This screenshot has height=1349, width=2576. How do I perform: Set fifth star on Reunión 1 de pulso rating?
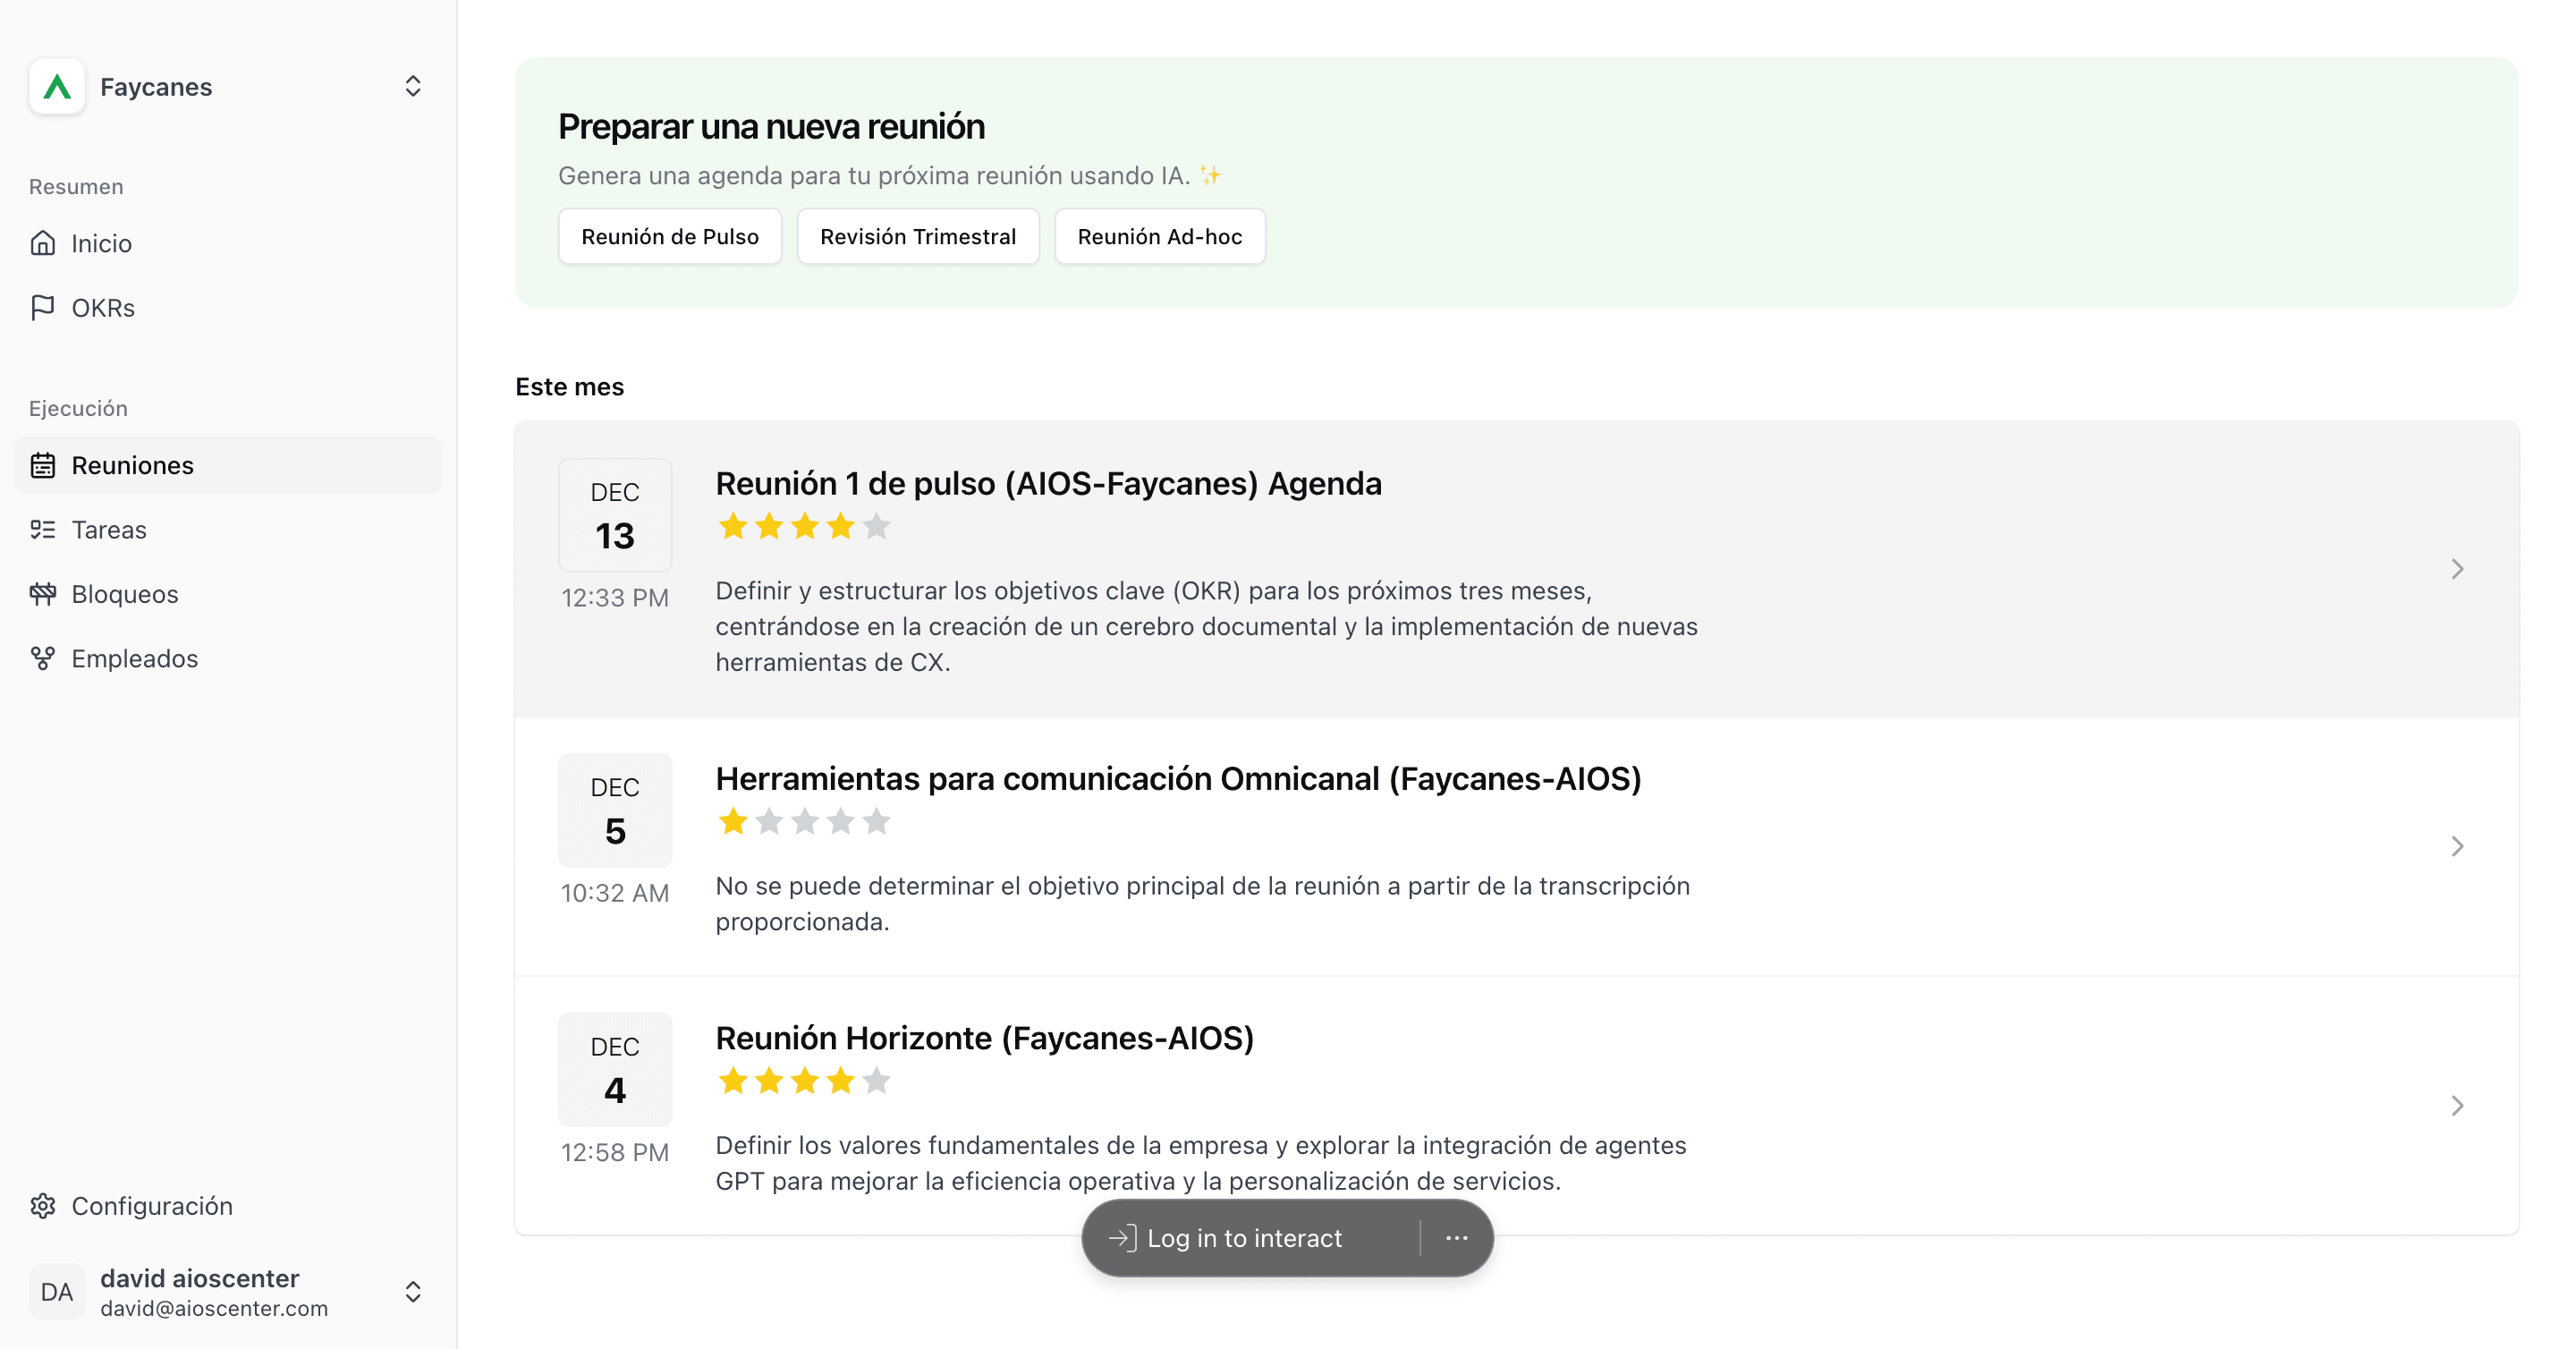click(x=876, y=526)
